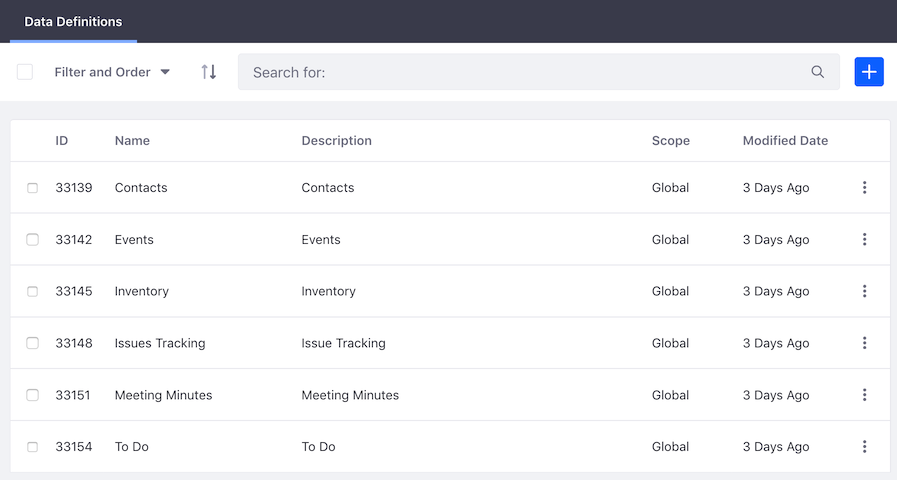Open actions menu for Inventory row
The image size is (897, 480).
[x=864, y=291]
